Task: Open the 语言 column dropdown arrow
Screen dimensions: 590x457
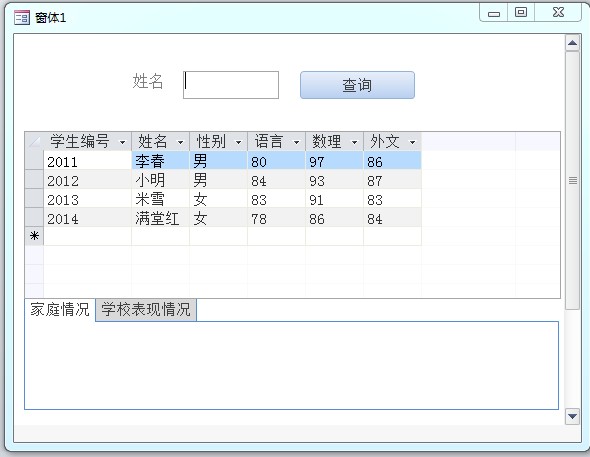Action: click(297, 142)
